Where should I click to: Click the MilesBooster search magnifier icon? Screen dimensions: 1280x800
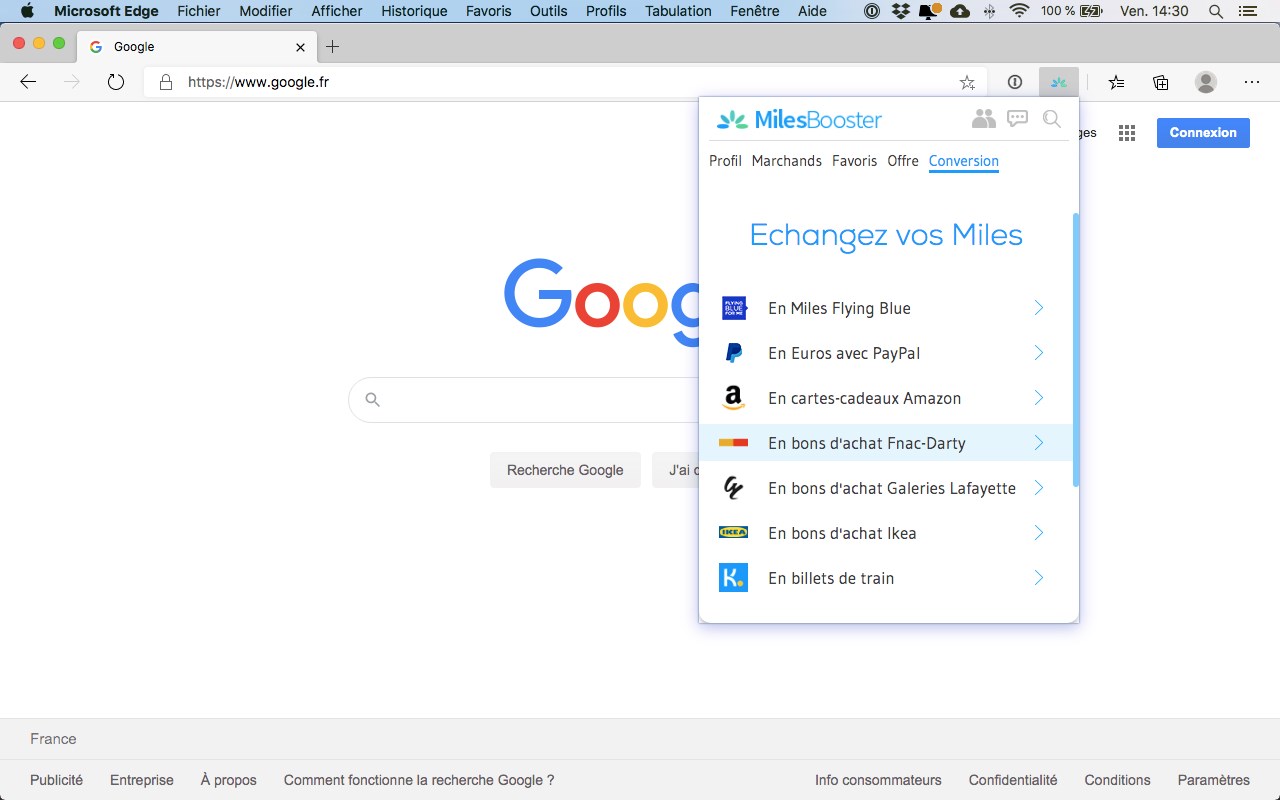point(1052,119)
